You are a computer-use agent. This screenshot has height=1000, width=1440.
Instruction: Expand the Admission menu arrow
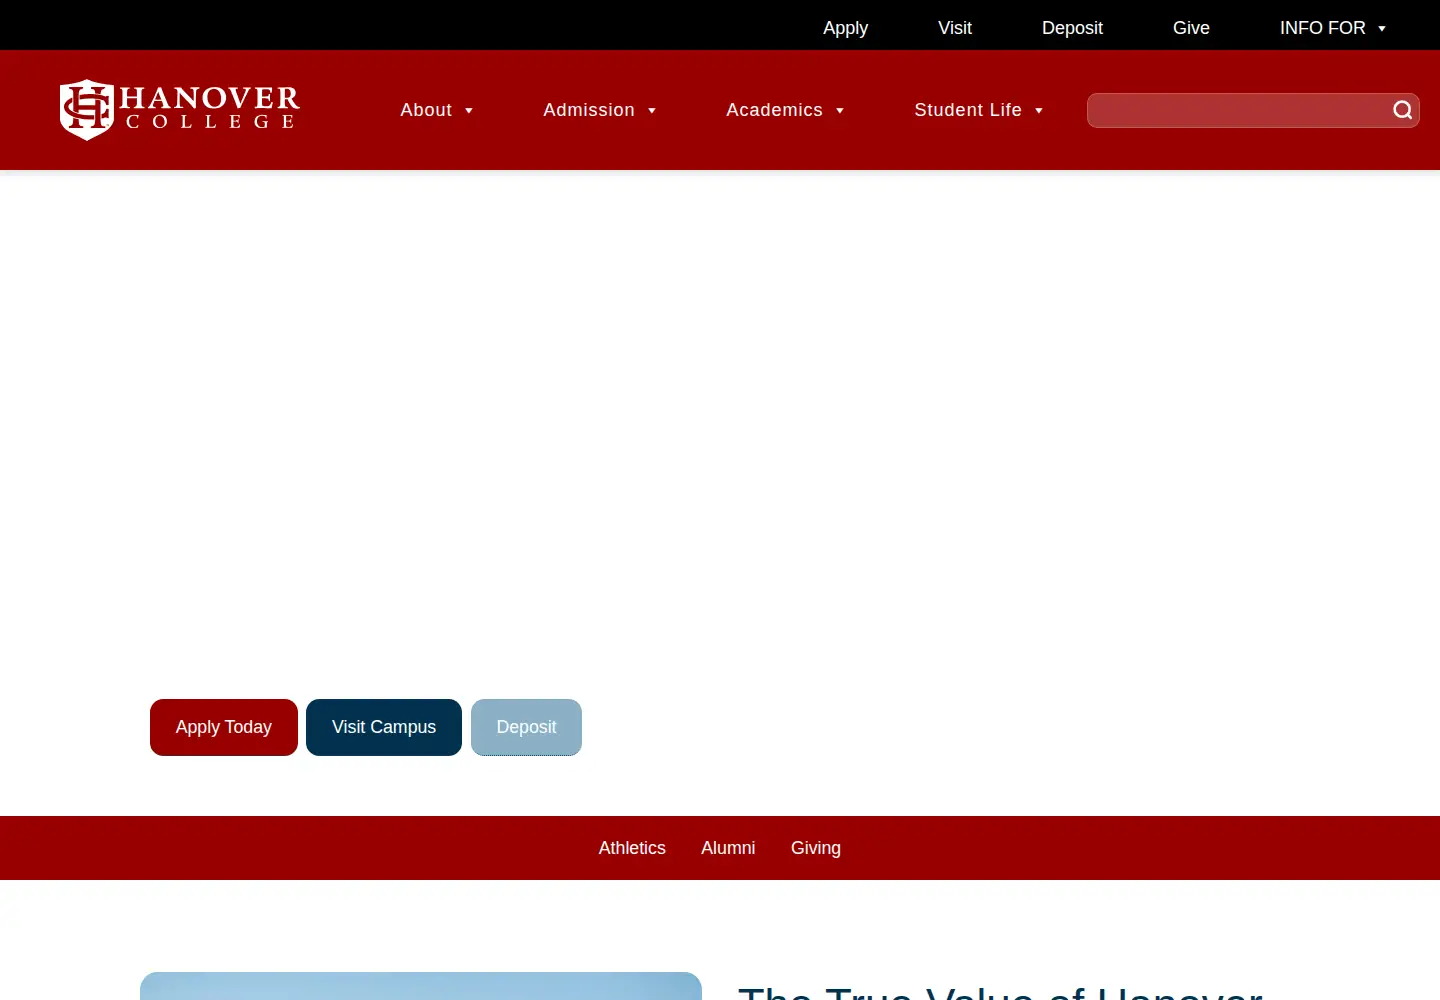[x=652, y=111]
